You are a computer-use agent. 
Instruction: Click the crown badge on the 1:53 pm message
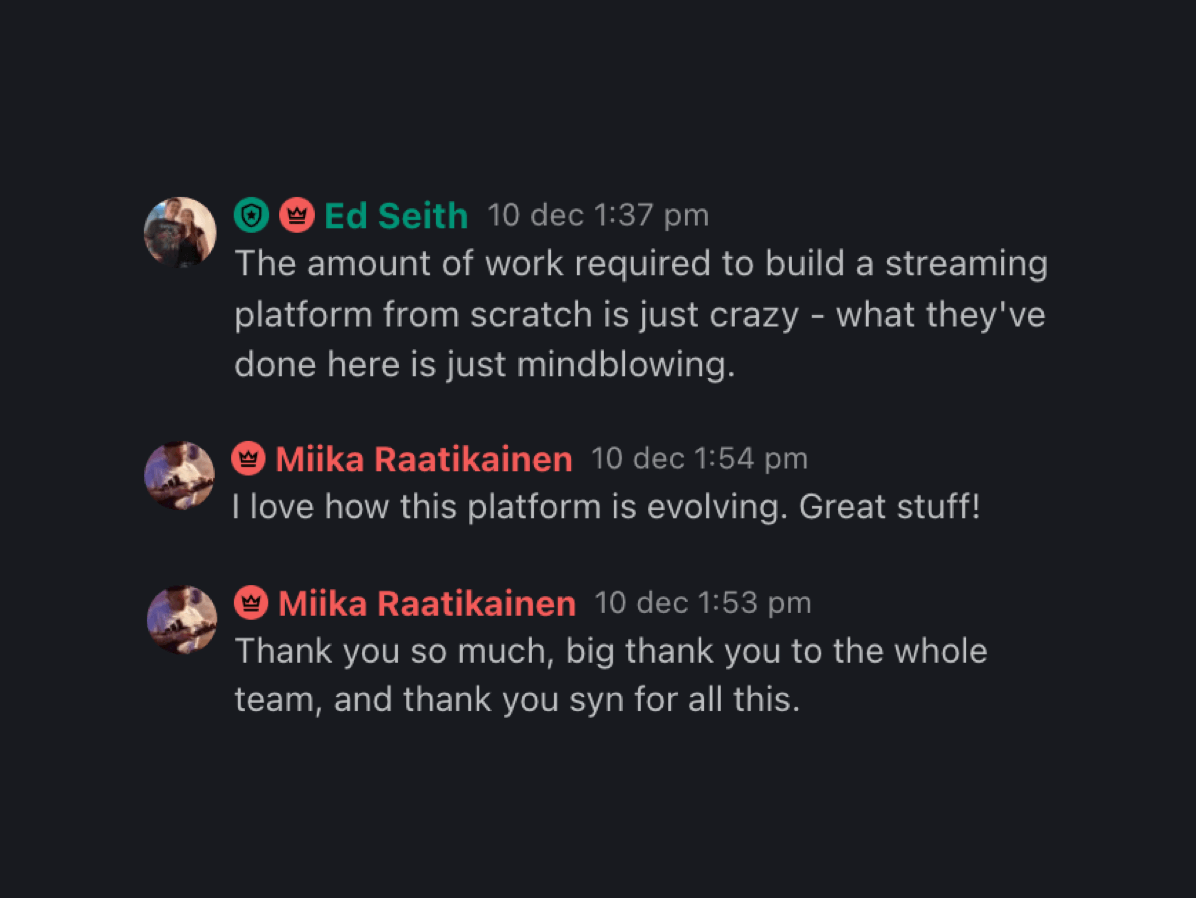coord(251,603)
